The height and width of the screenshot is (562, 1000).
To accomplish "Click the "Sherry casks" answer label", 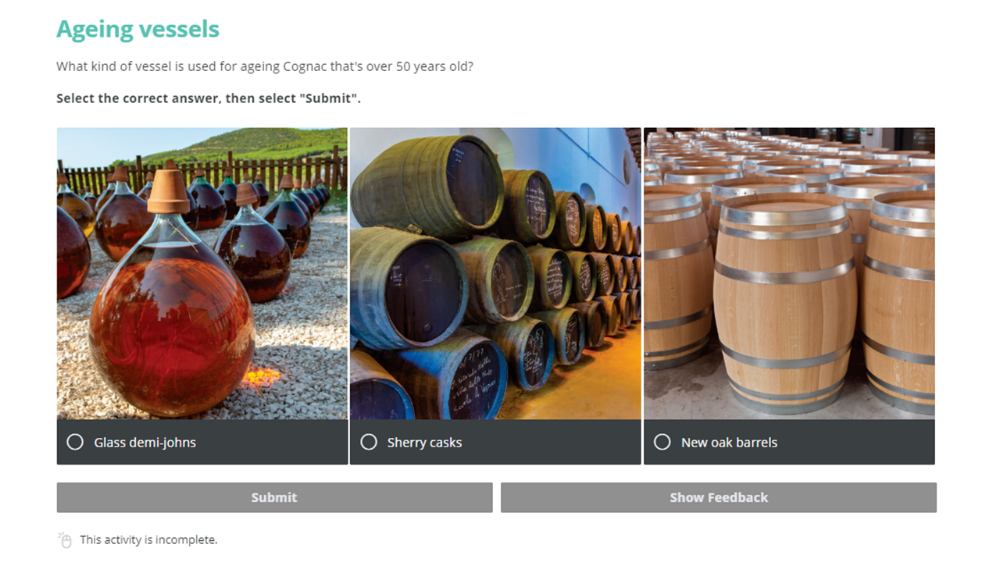I will pyautogui.click(x=424, y=442).
